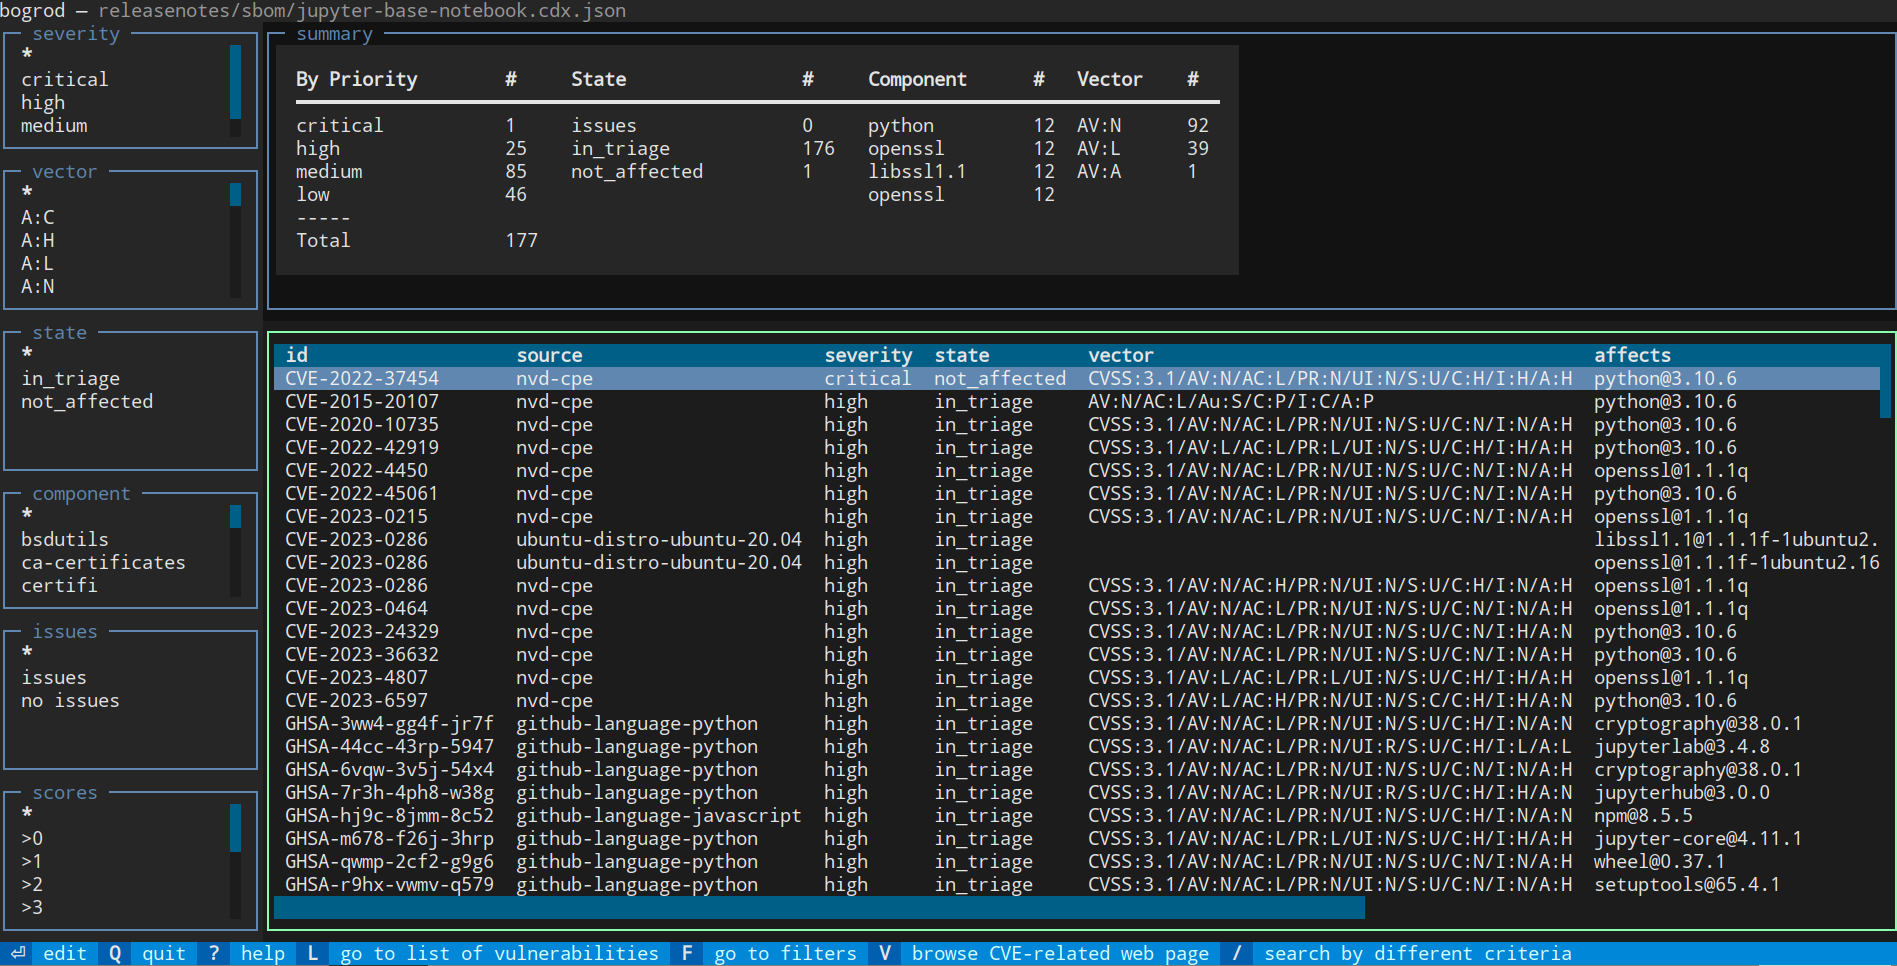The width and height of the screenshot is (1897, 966).
Task: Choose not_affected in state filter
Action: coord(87,401)
